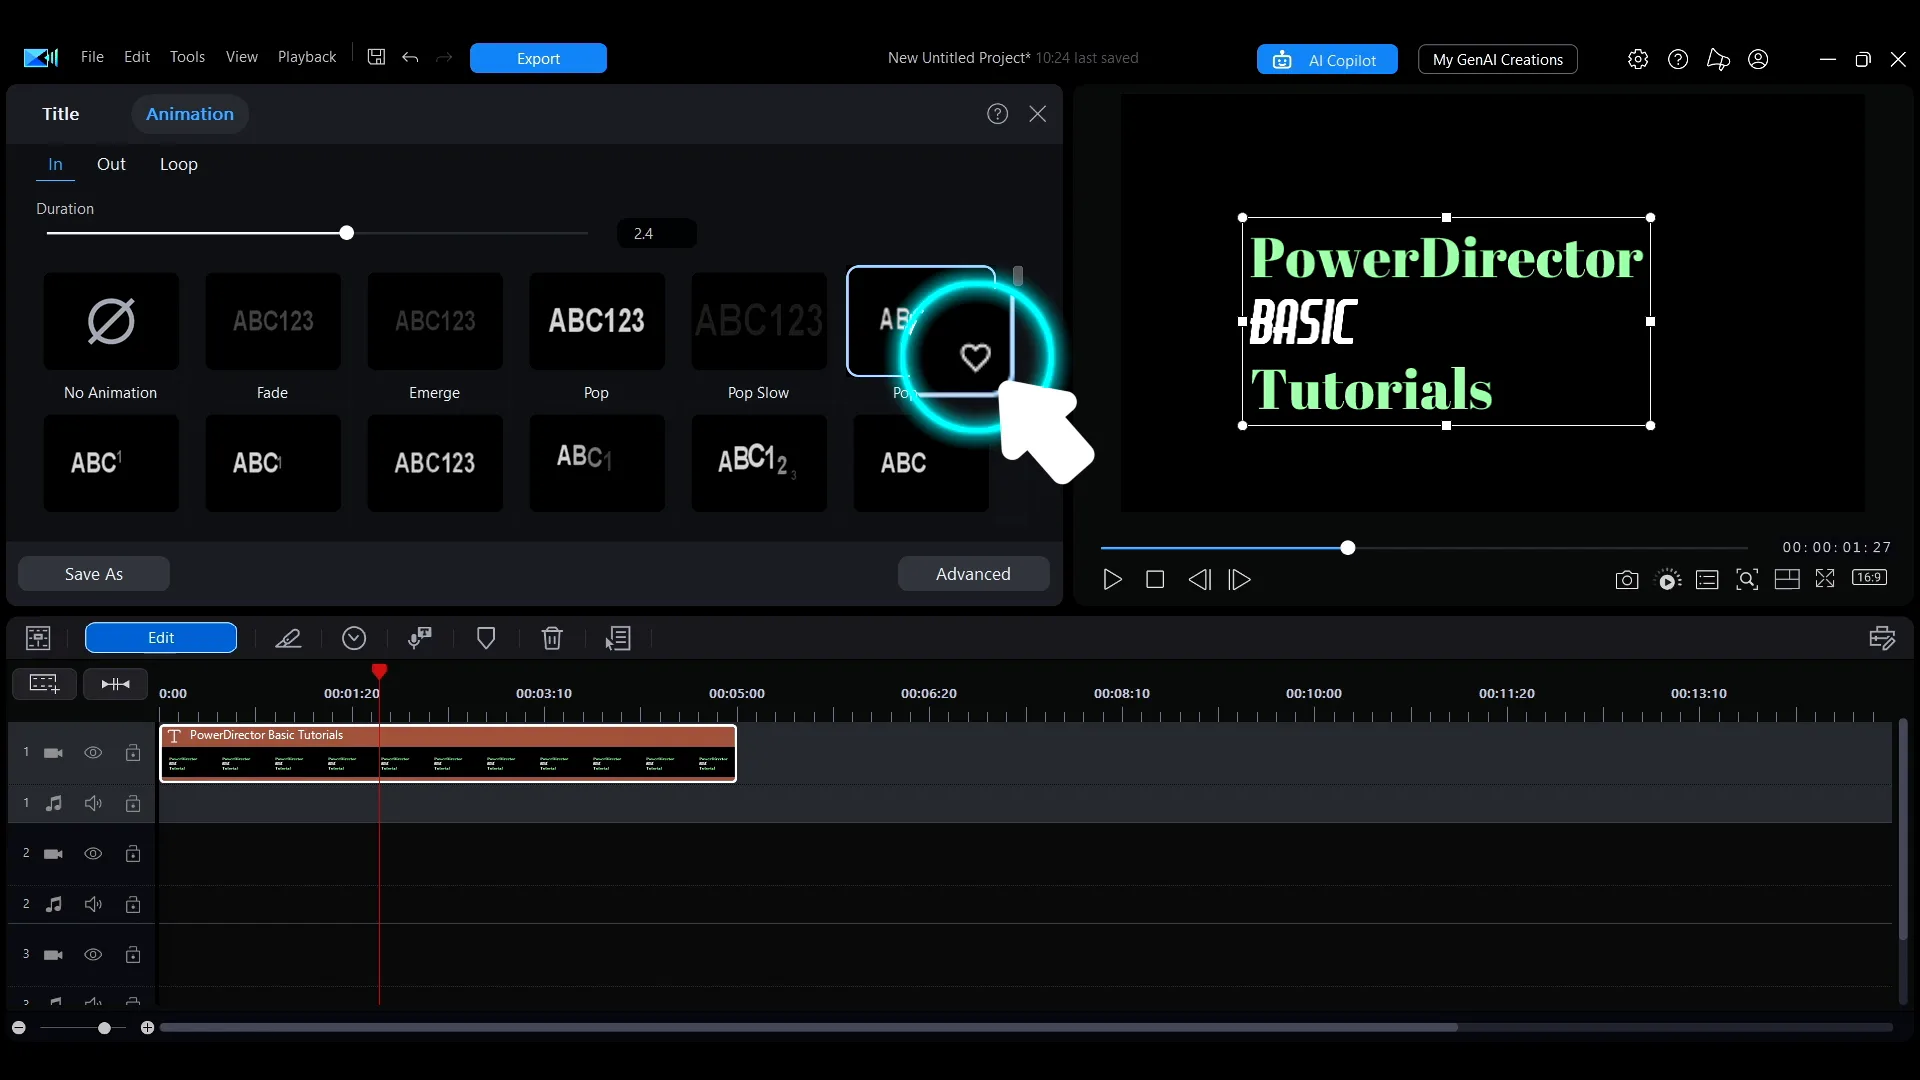The image size is (1920, 1080).
Task: Open help from the top bar question icon
Action: tap(1678, 59)
